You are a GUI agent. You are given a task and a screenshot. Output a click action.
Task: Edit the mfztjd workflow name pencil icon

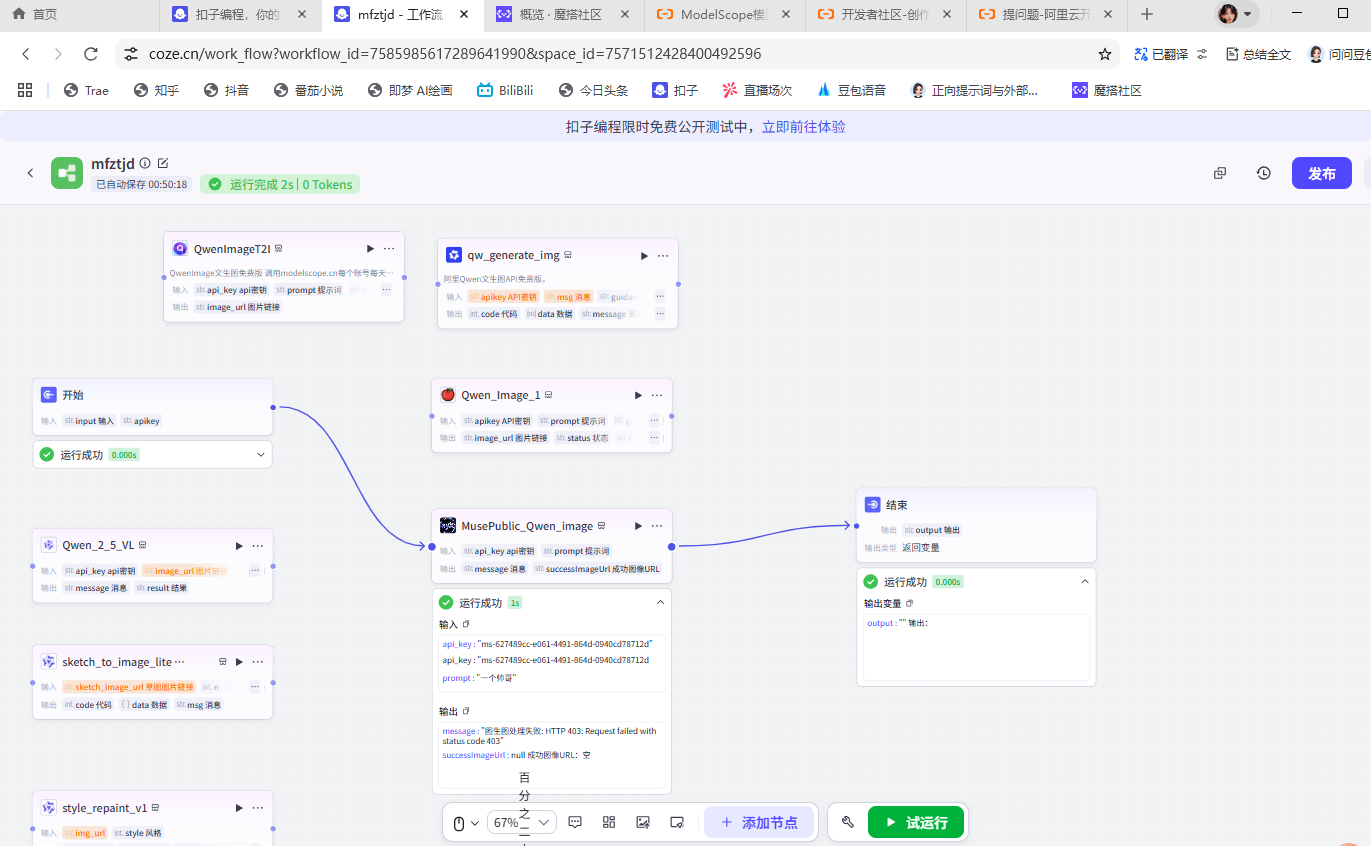pos(163,163)
